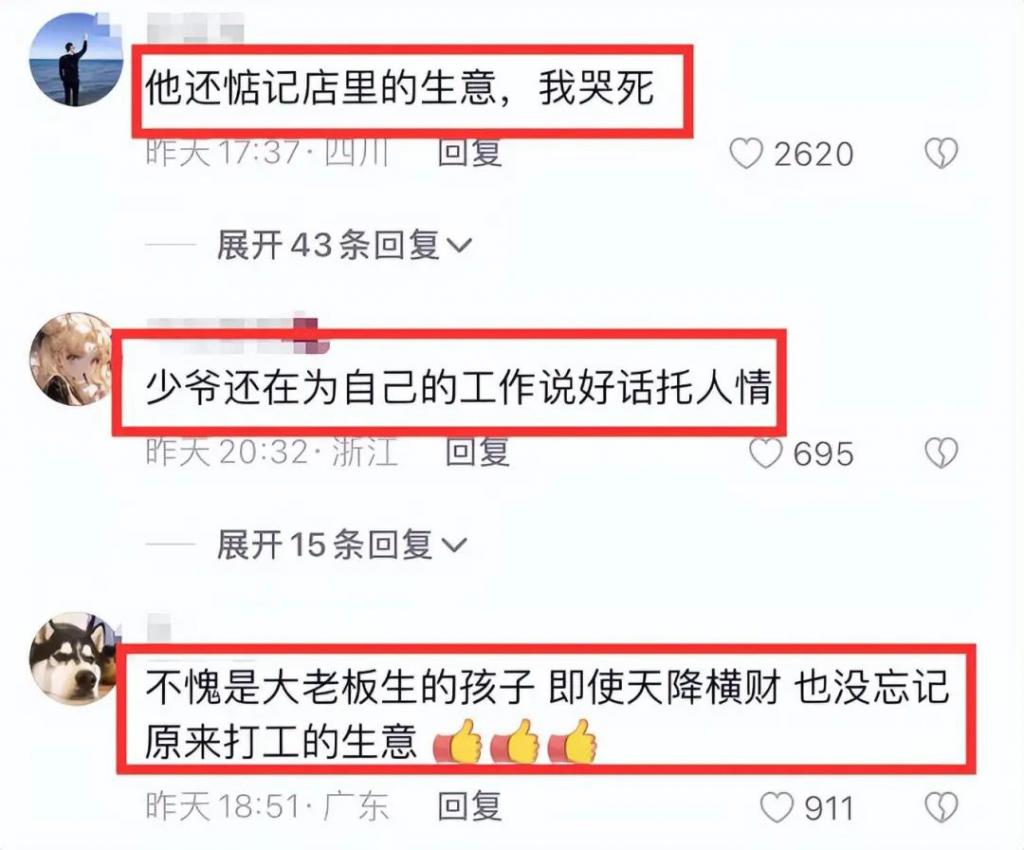Click the chevron next to 展开43条回复
The height and width of the screenshot is (850, 1024).
click(x=458, y=247)
